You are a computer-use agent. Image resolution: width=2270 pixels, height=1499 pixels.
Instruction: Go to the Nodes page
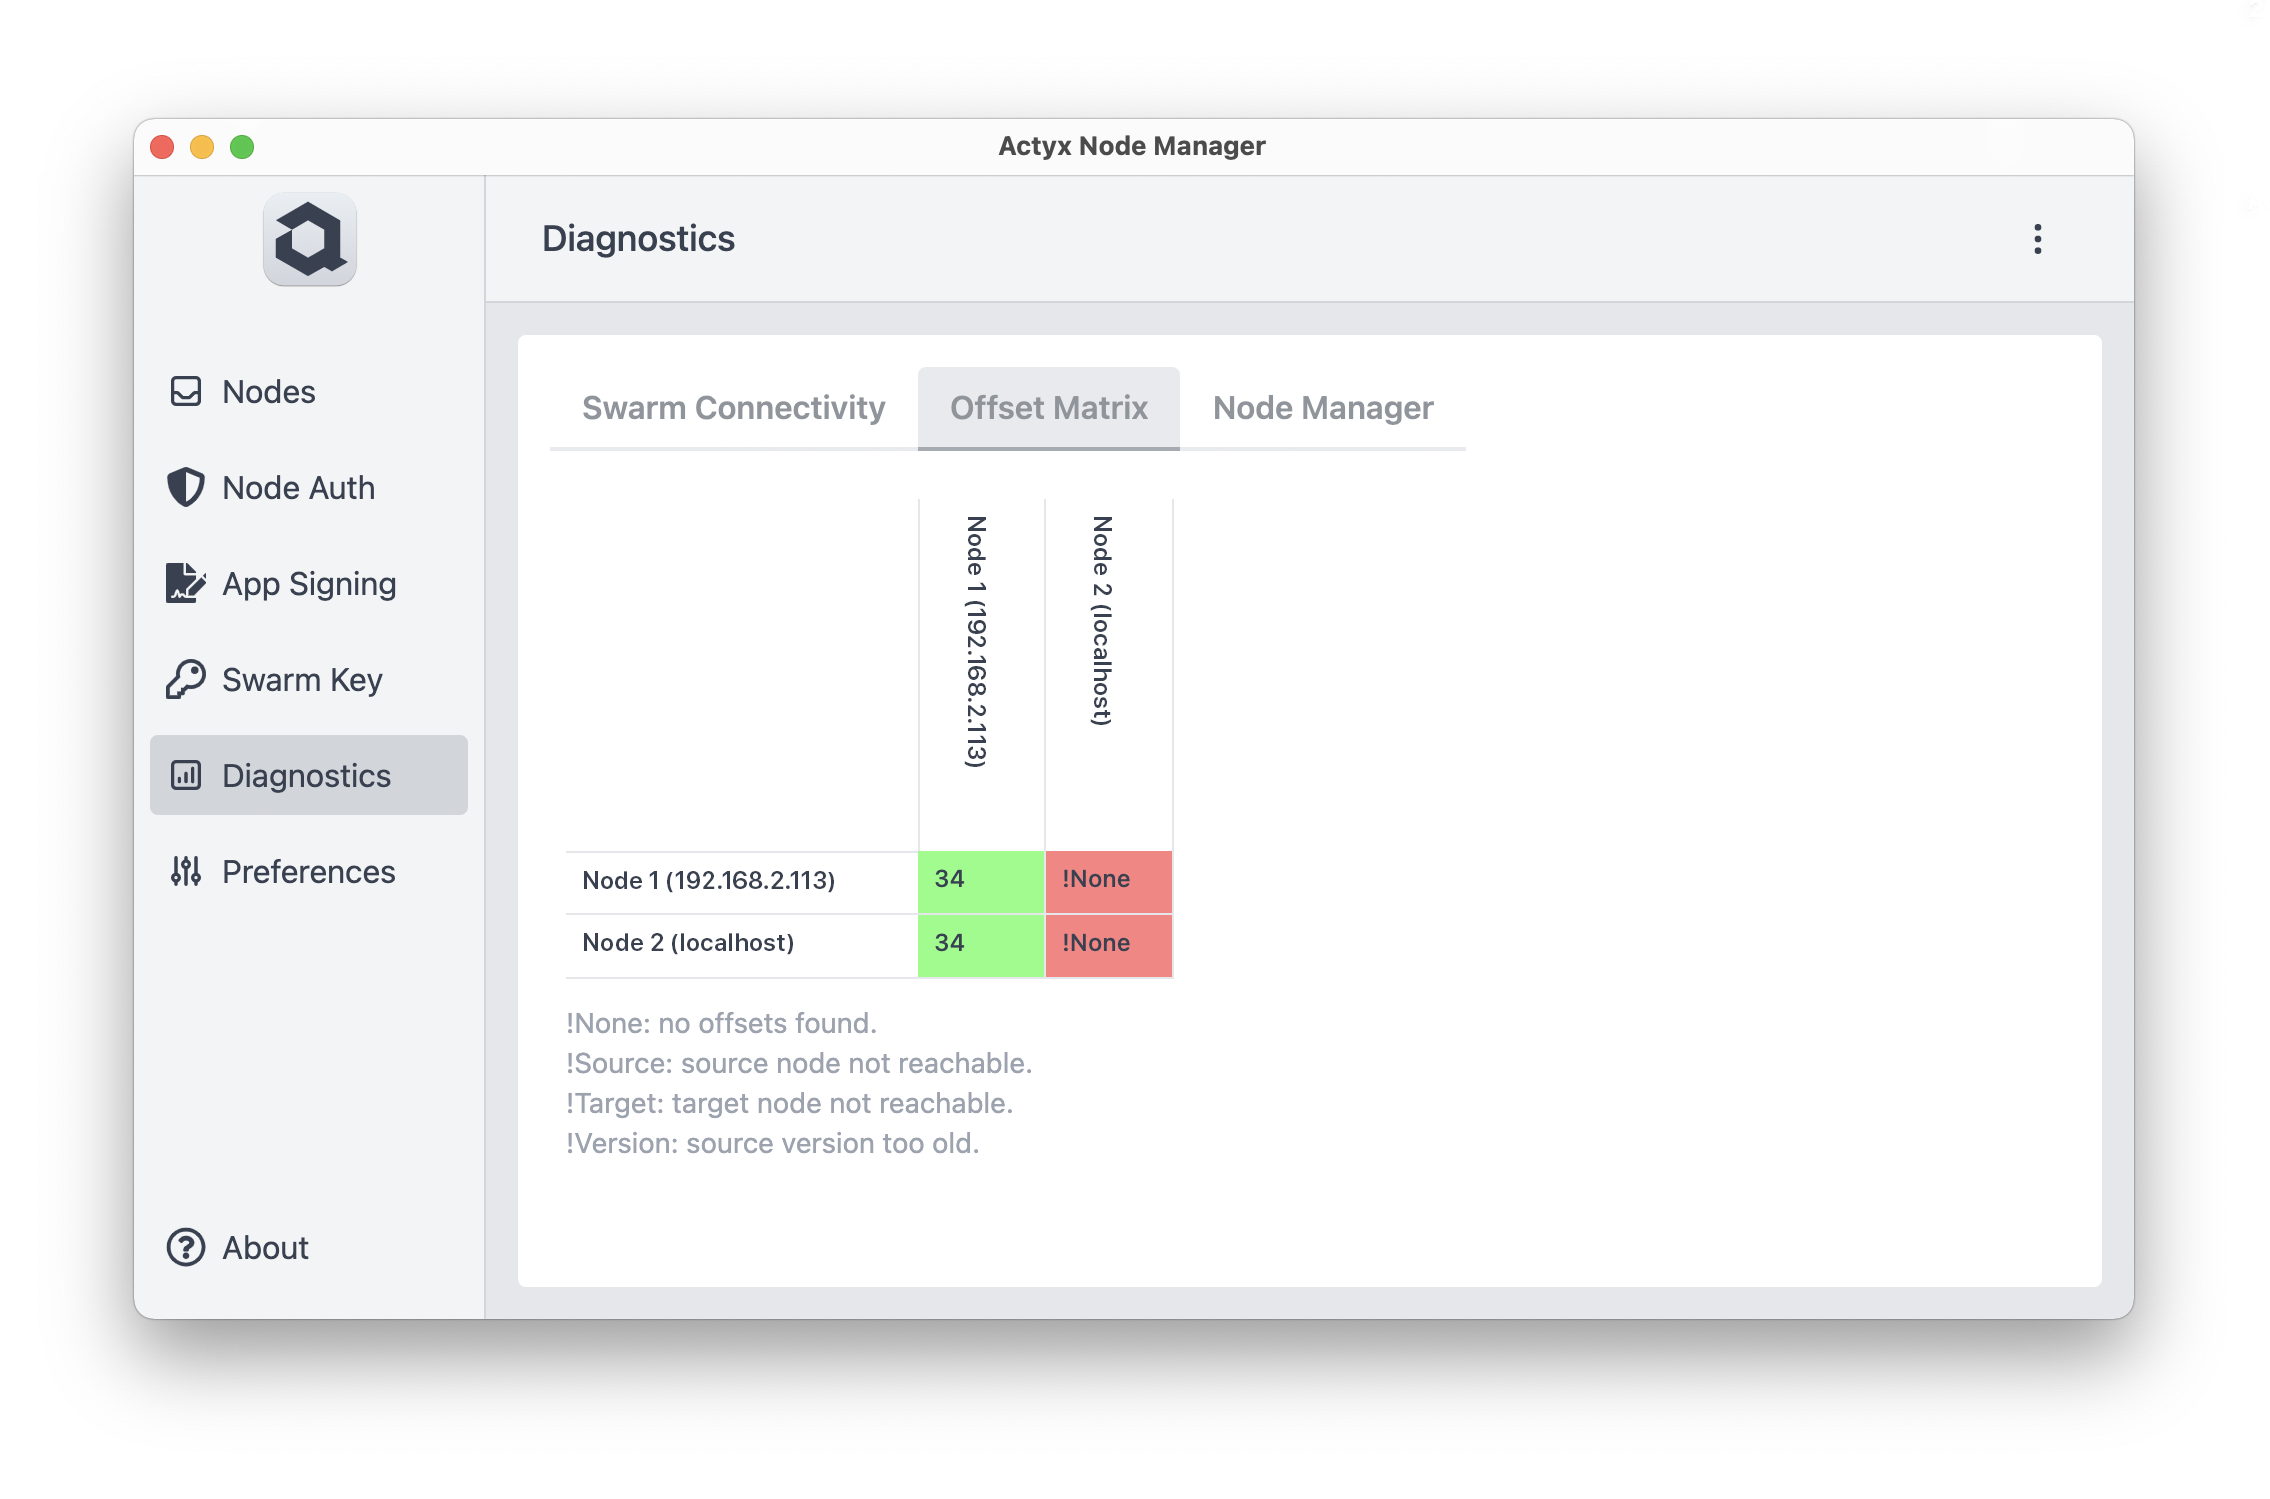pos(268,391)
